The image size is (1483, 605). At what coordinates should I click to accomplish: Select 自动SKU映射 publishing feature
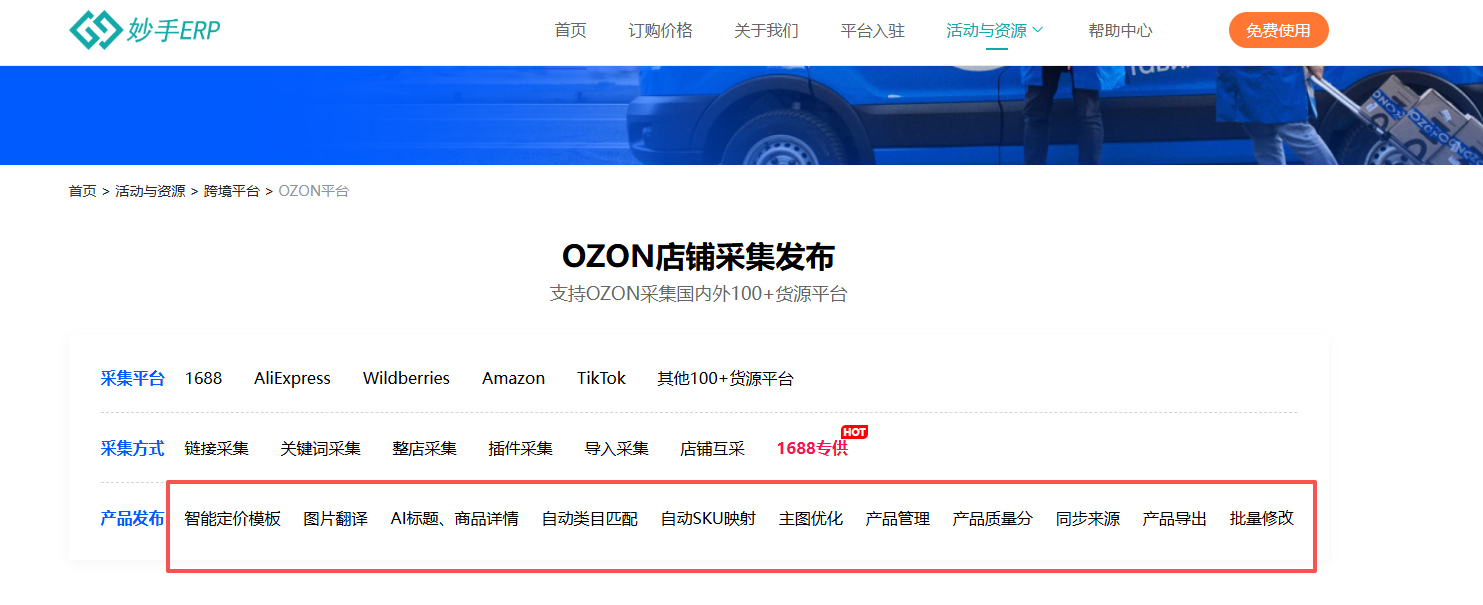(x=708, y=518)
